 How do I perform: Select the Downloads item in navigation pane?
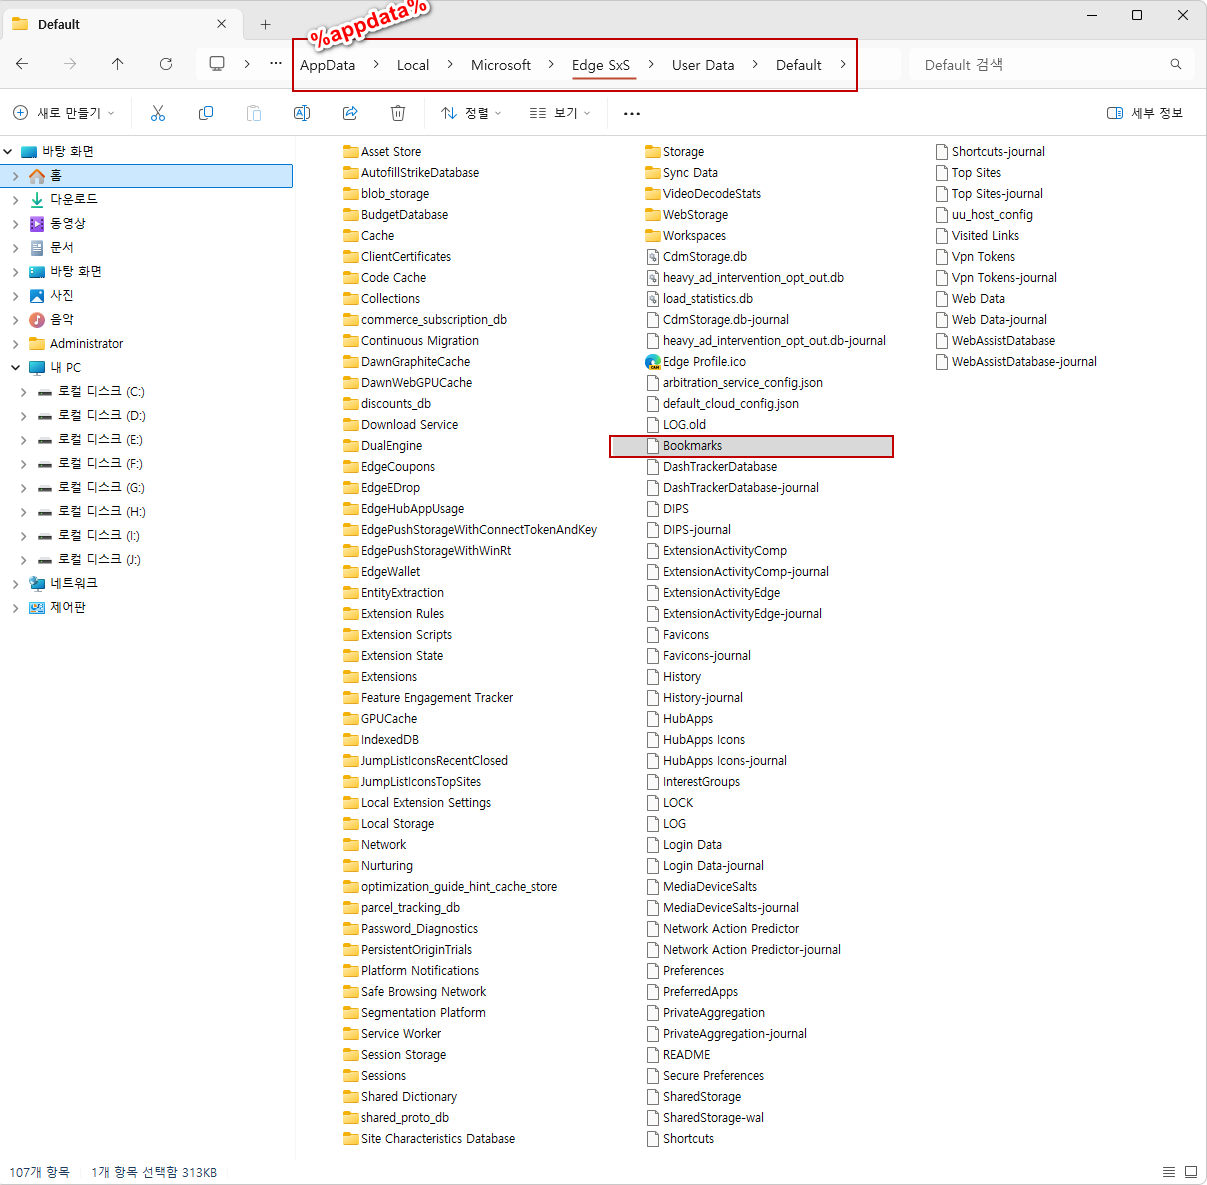tap(74, 199)
